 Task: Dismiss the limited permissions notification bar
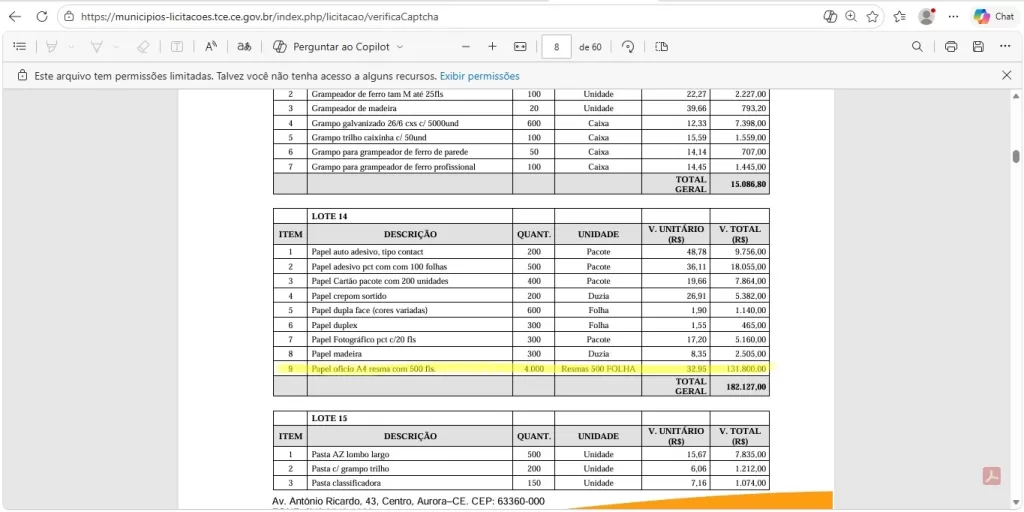point(1007,75)
